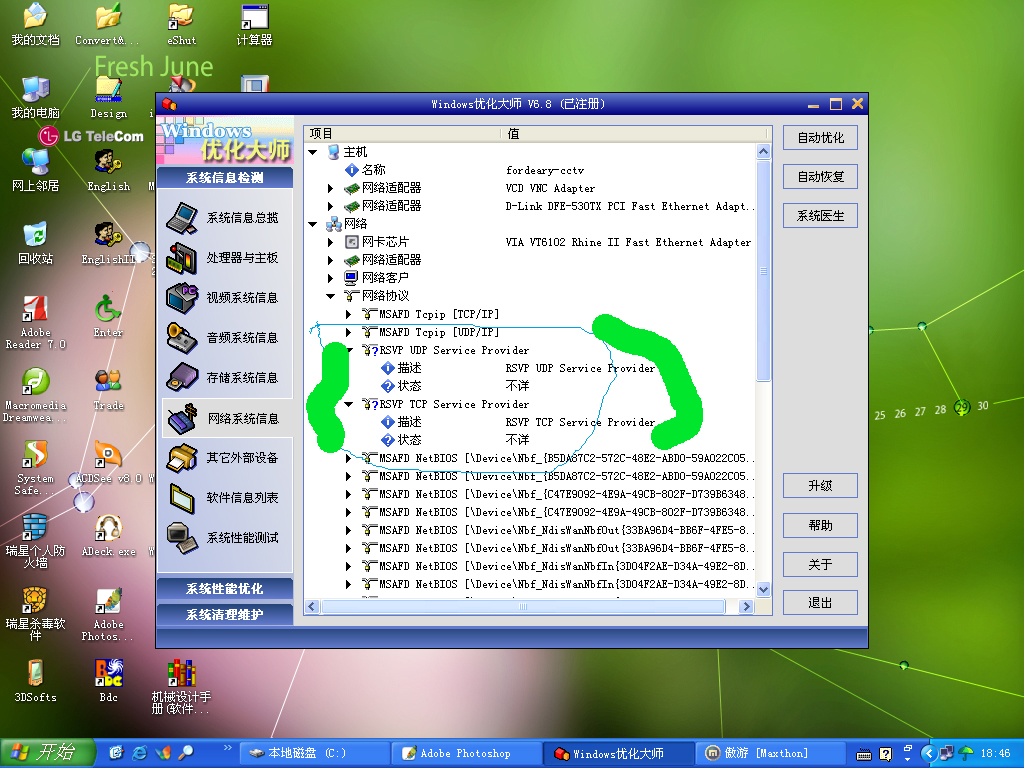Open 视频系统信息 monitor icon
The width and height of the screenshot is (1024, 768).
(182, 298)
